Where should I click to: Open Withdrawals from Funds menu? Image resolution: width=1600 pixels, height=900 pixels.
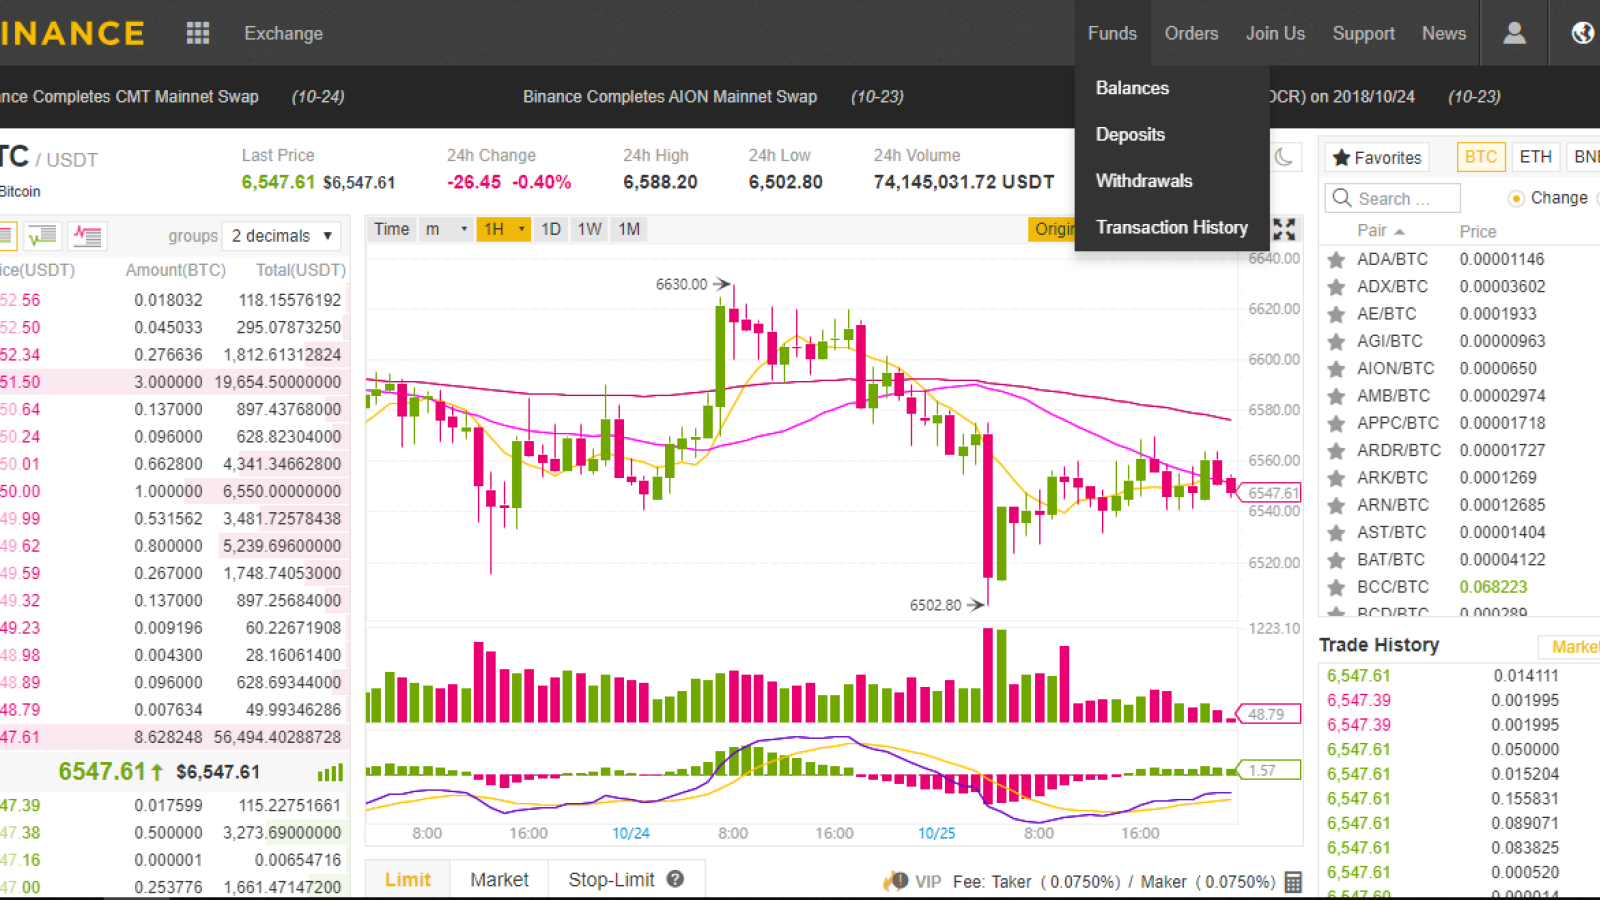(x=1144, y=181)
